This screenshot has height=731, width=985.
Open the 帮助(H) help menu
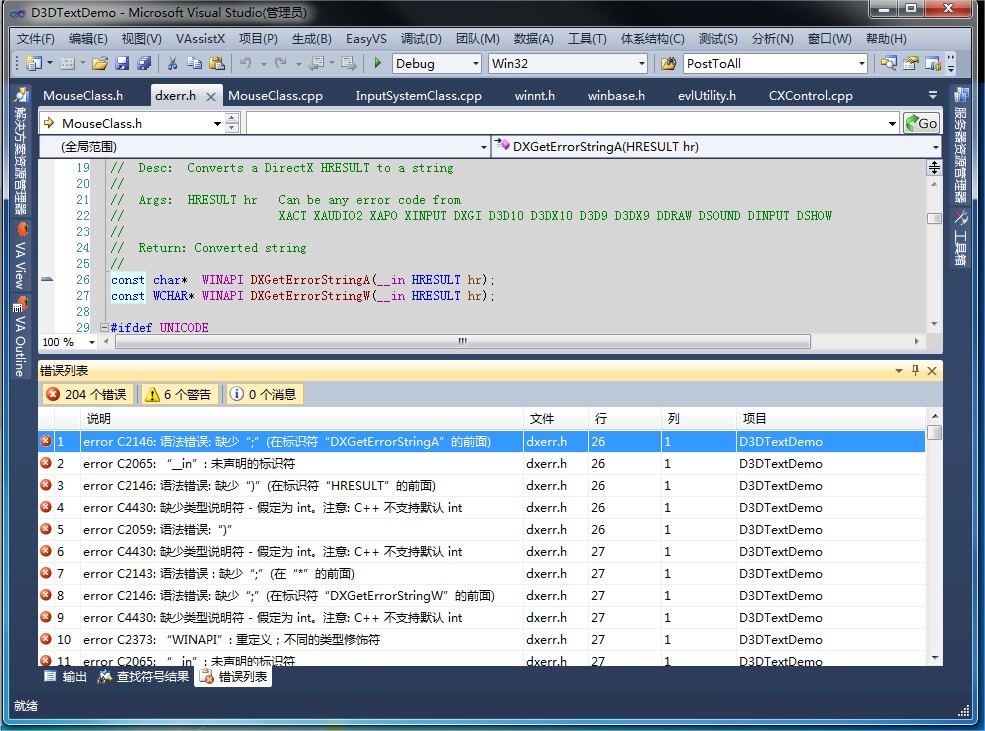886,38
